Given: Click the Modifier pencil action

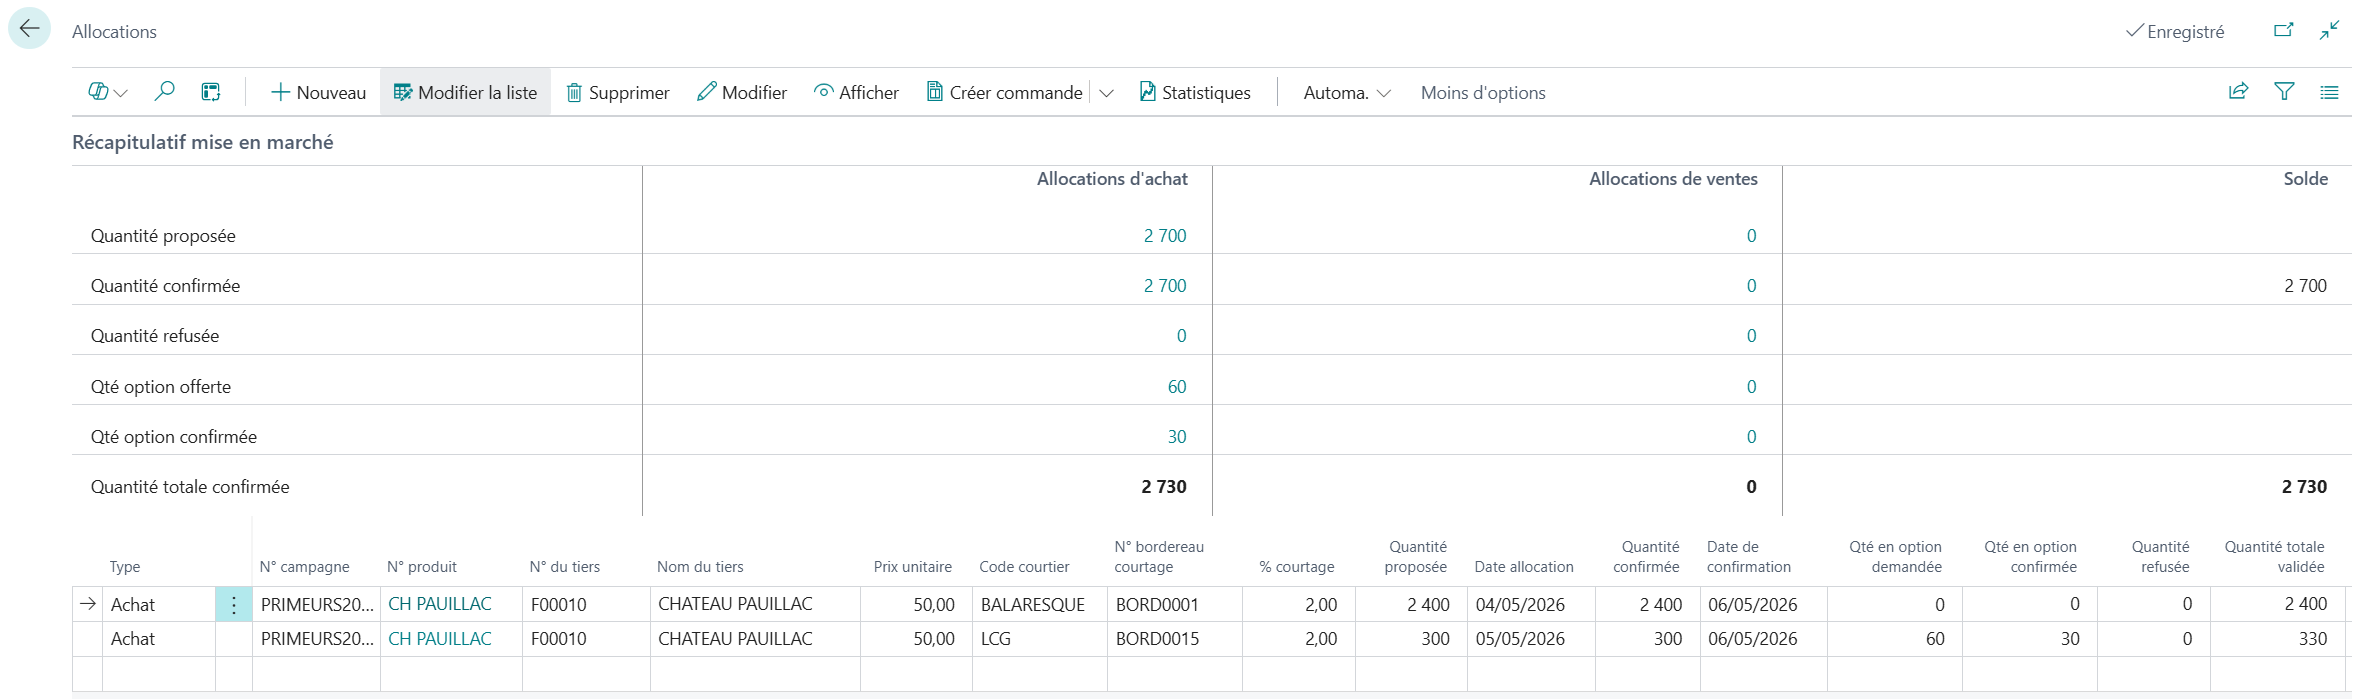Looking at the screenshot, I should point(742,92).
